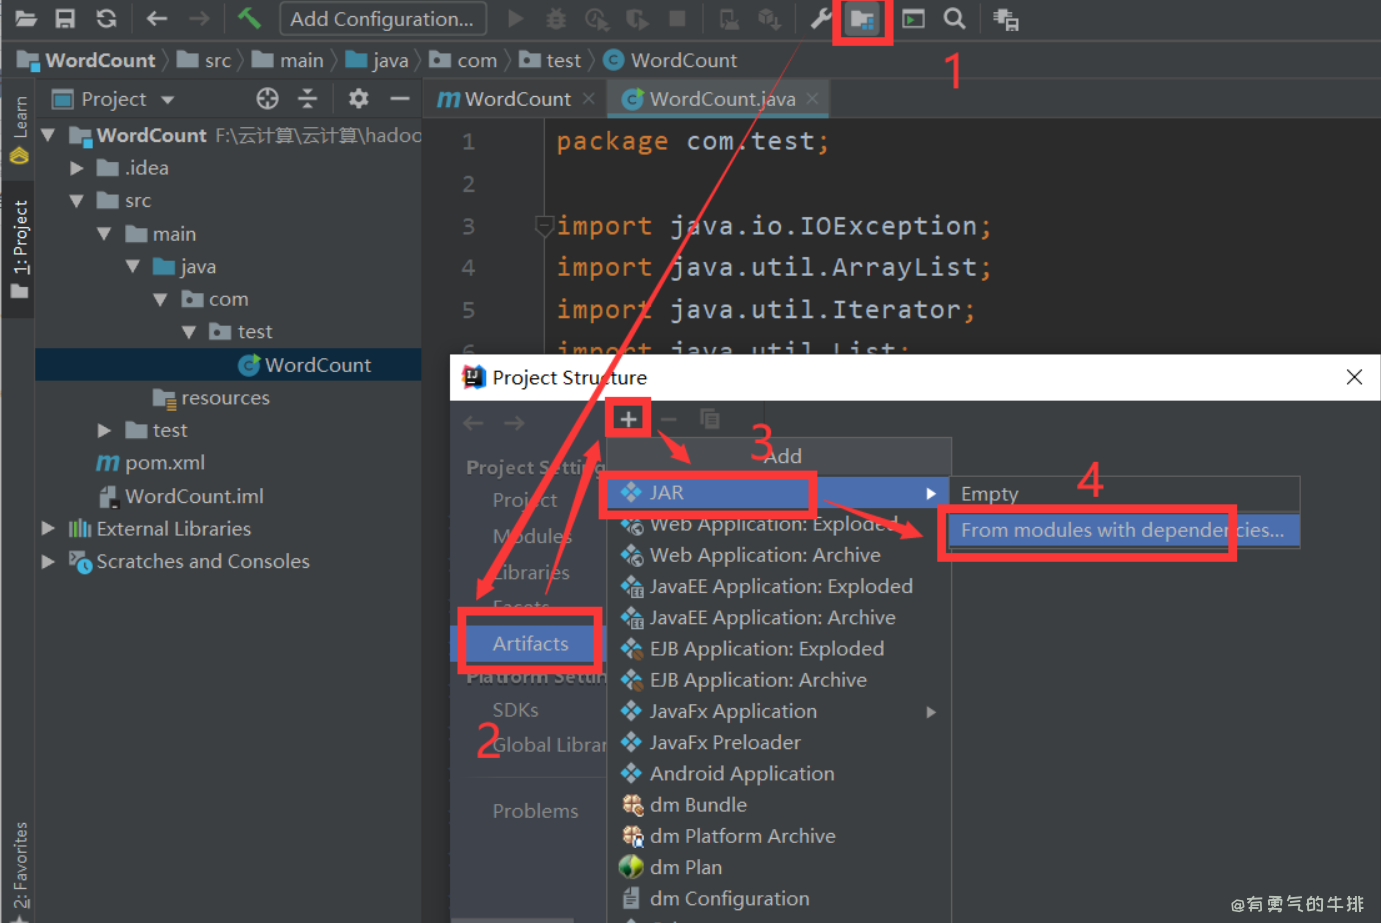Click the run-anything icon beside the search magnifier
This screenshot has width=1381, height=923.
tap(913, 19)
